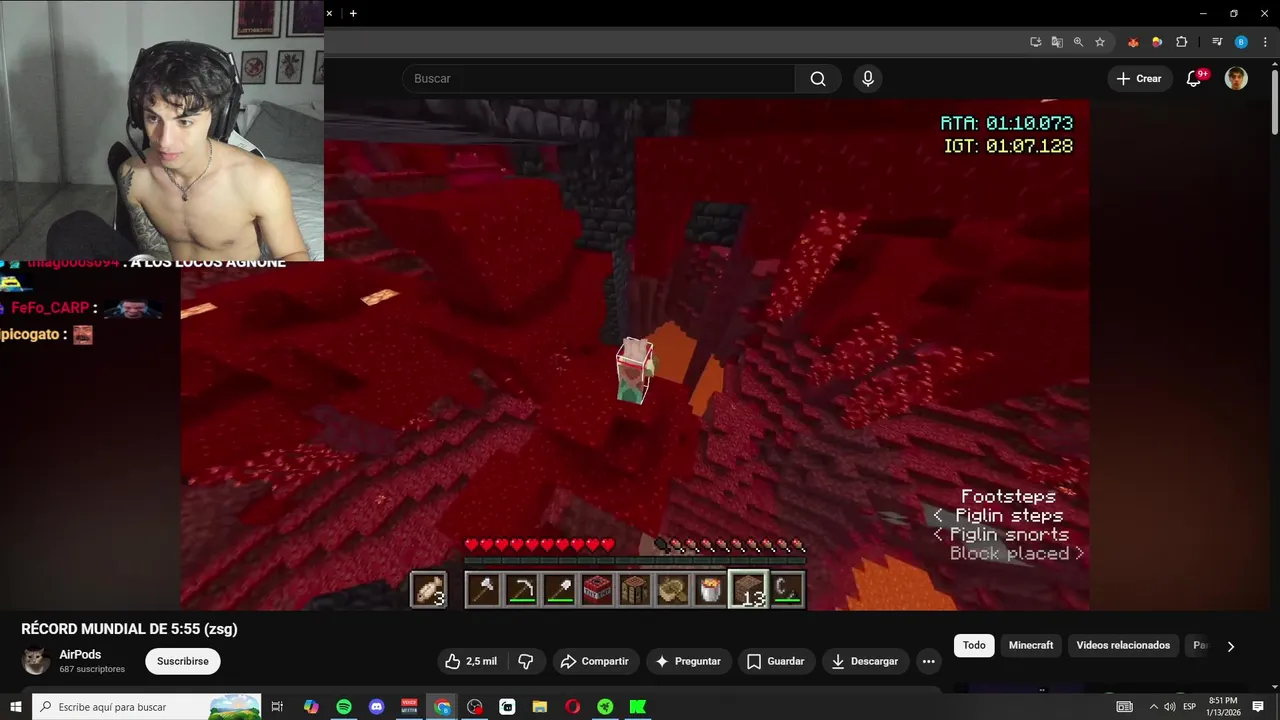The height and width of the screenshot is (720, 1280).
Task: Open the colorful circles extension icon
Action: pos(1157,42)
